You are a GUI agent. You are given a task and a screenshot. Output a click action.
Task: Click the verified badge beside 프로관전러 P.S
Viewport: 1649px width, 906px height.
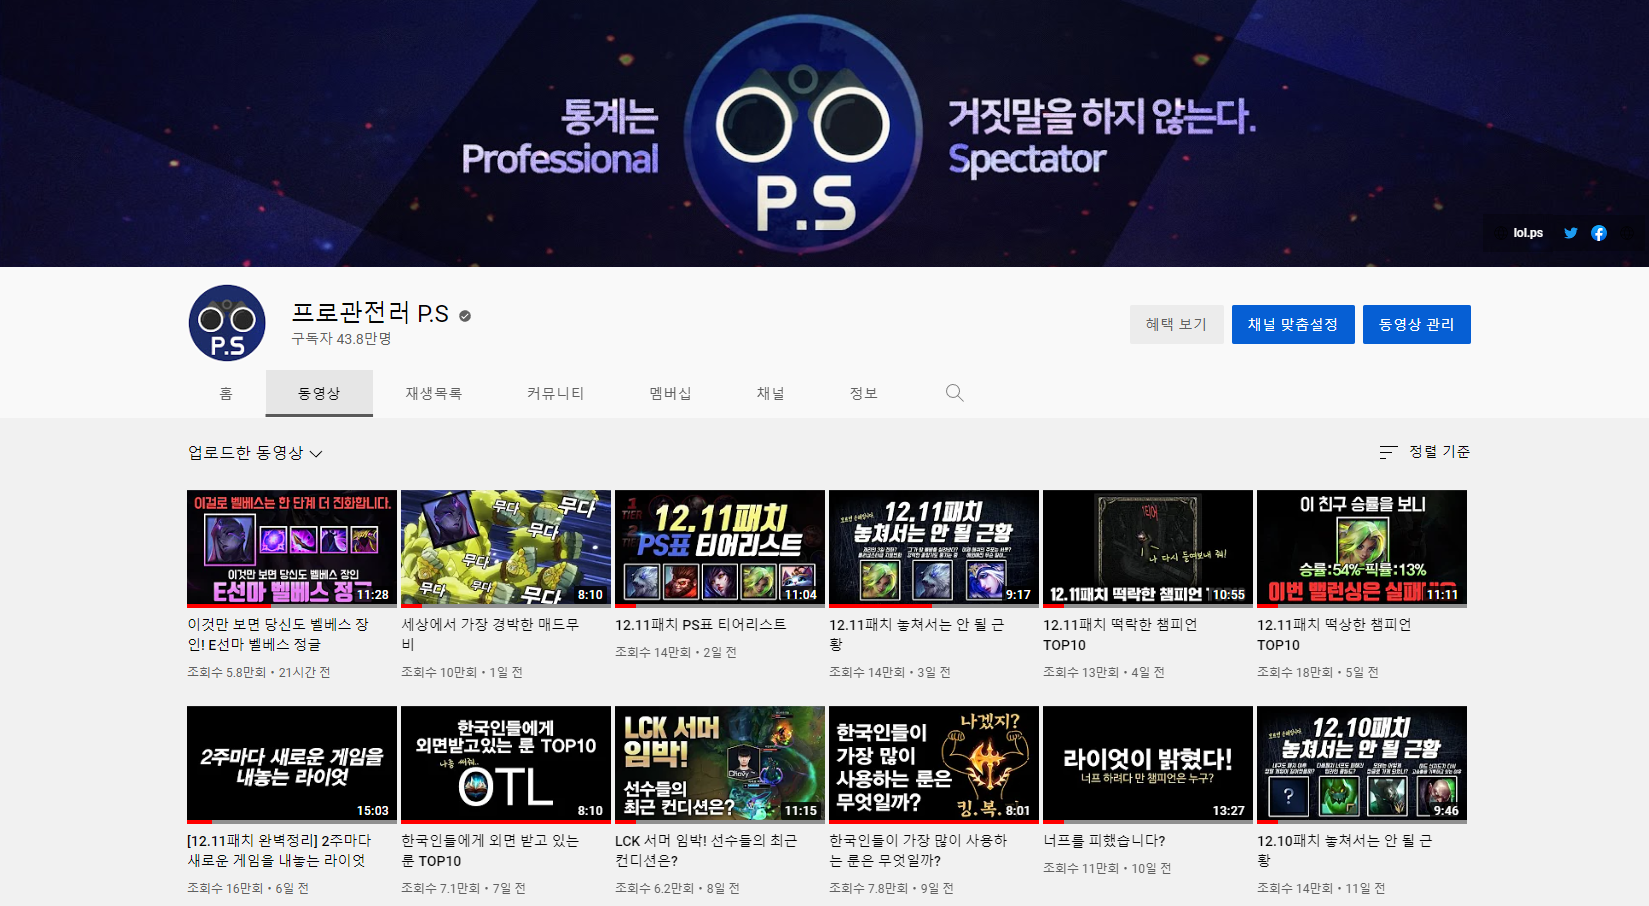pyautogui.click(x=465, y=316)
